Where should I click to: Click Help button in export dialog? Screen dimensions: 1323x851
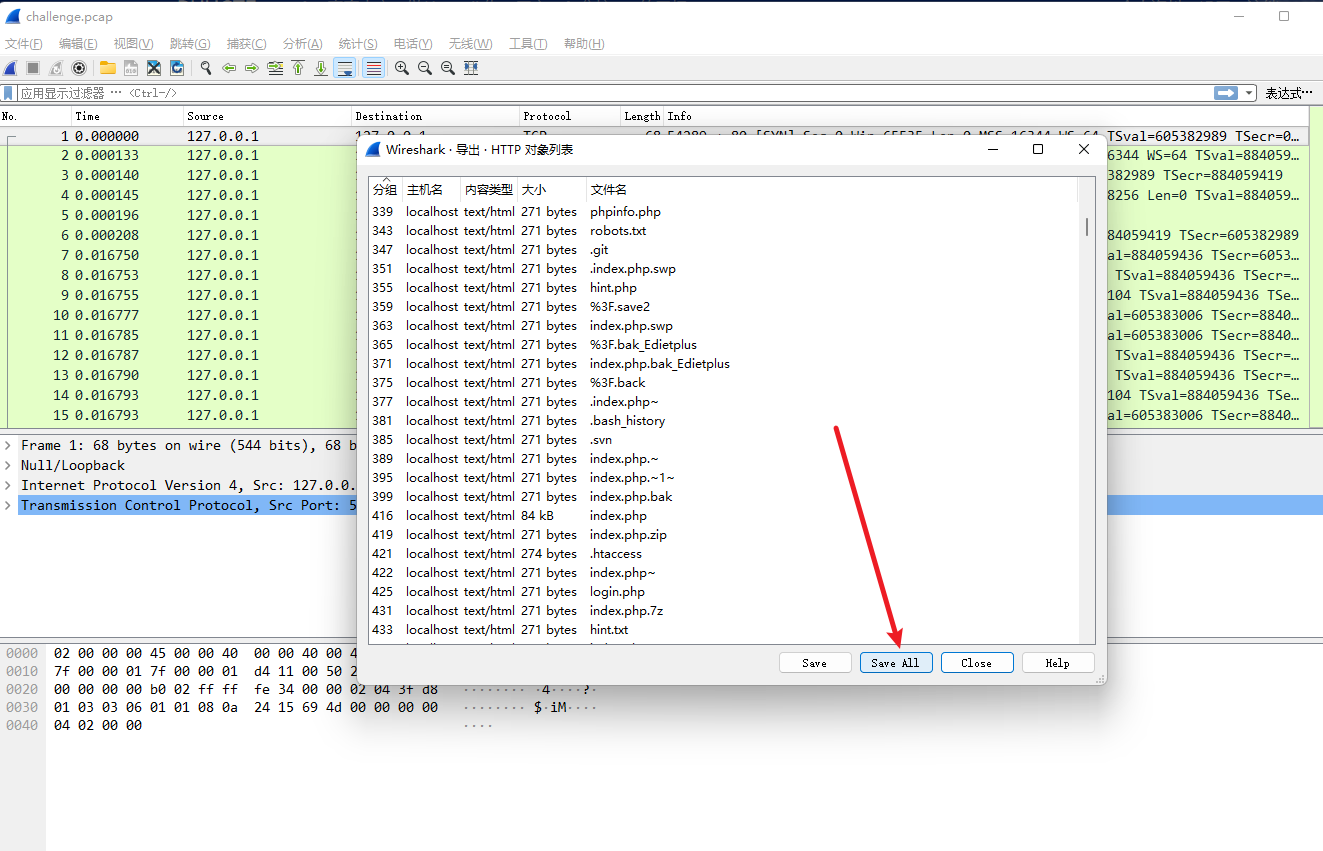pyautogui.click(x=1058, y=663)
